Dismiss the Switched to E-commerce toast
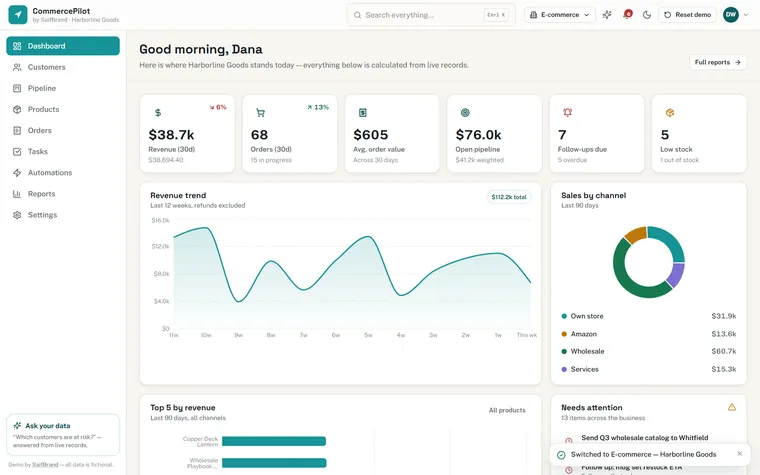 coord(739,454)
